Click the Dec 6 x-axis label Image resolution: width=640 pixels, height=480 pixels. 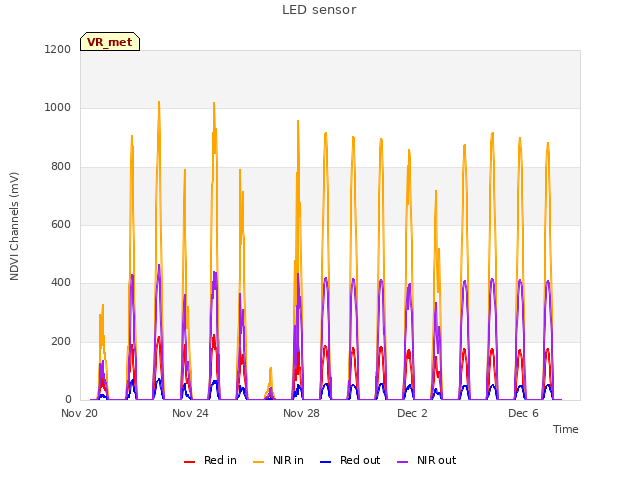point(523,413)
